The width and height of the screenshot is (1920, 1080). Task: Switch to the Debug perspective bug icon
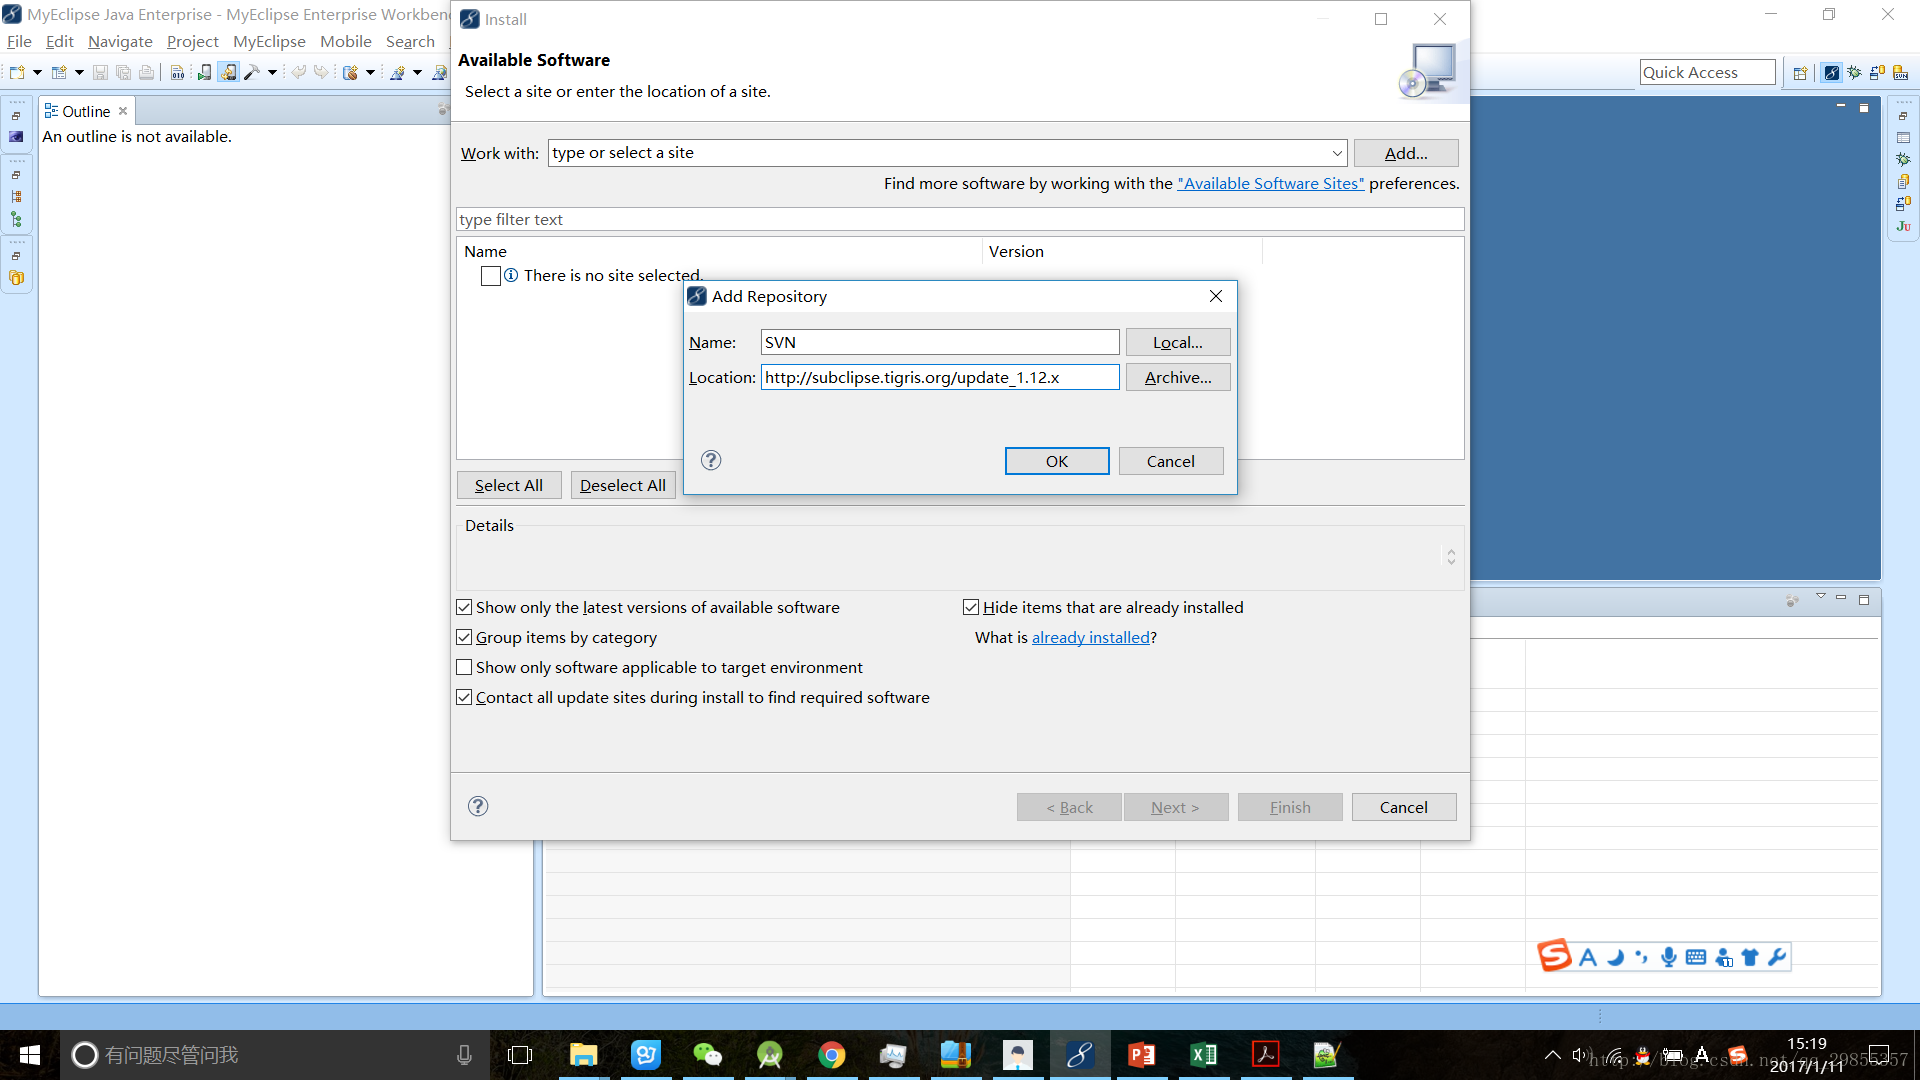tap(1855, 72)
